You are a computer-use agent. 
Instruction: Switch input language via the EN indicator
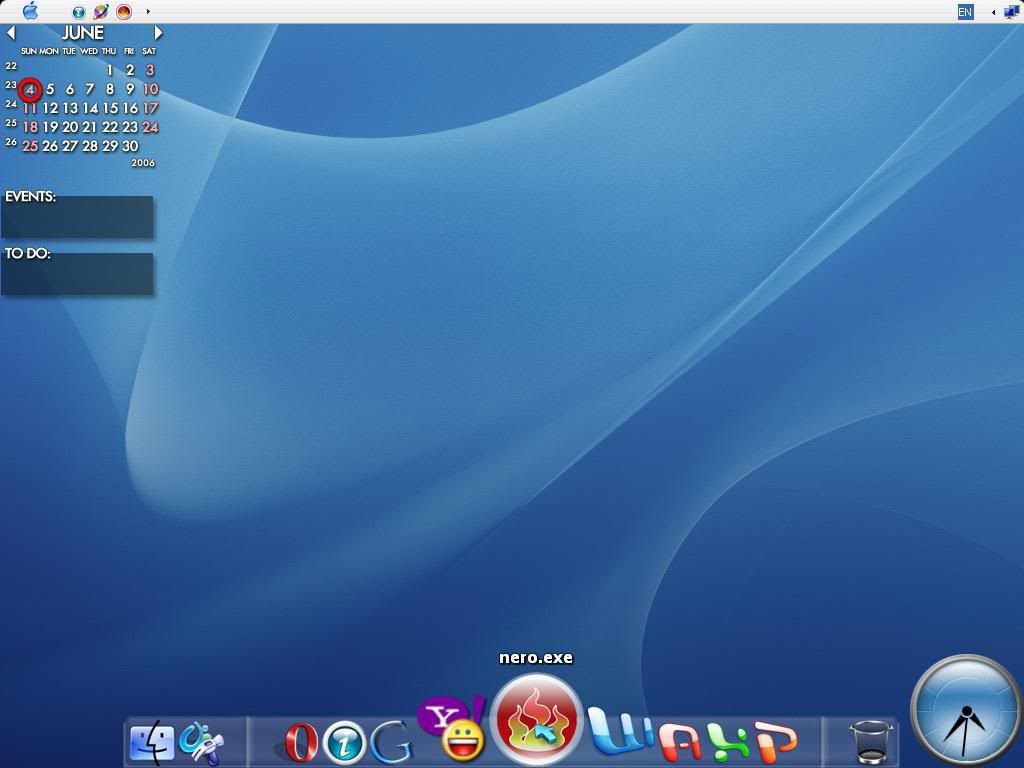pos(966,12)
